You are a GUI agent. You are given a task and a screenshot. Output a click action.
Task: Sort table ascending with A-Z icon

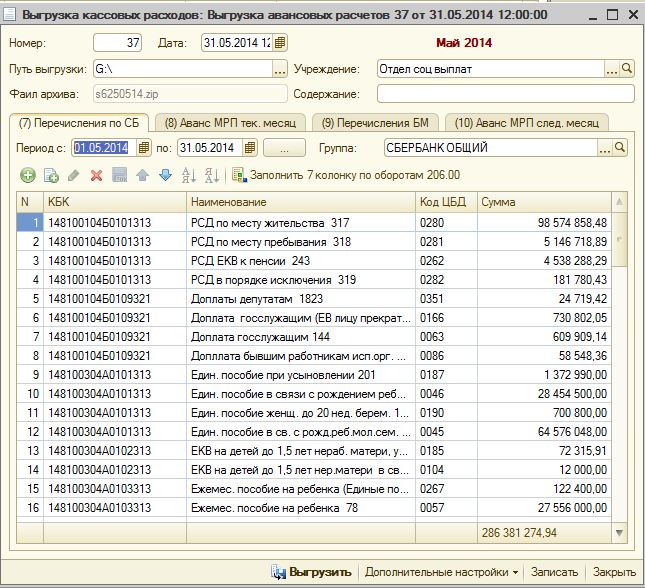(x=189, y=175)
